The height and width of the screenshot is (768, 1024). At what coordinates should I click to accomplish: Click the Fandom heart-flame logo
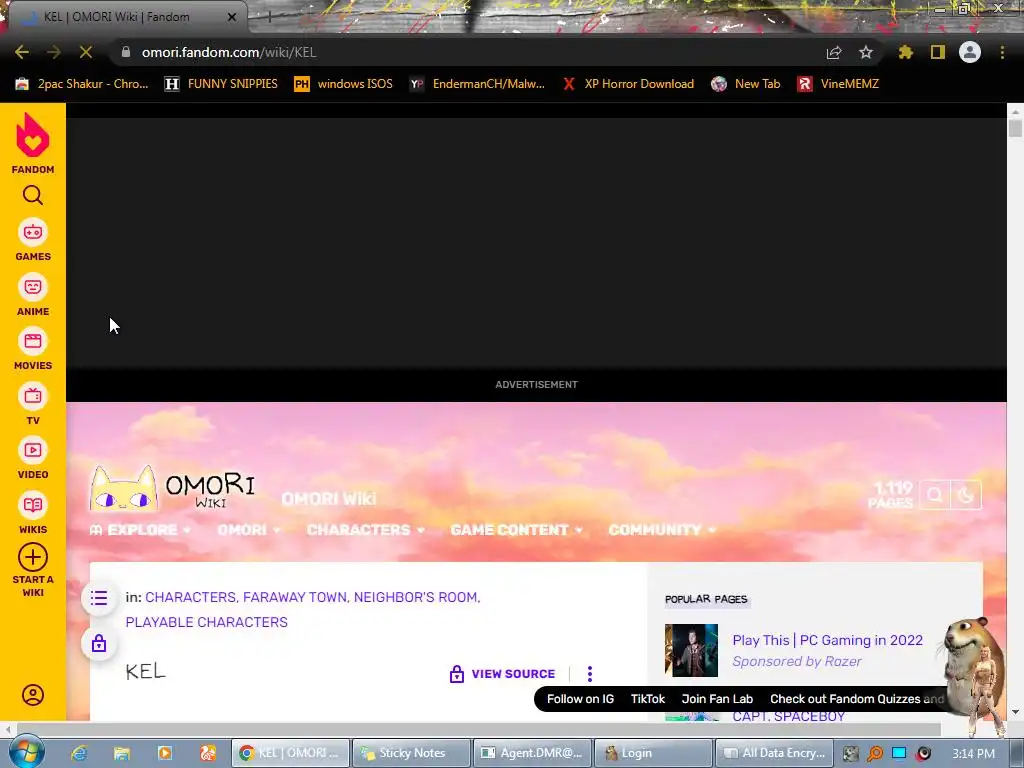[33, 135]
